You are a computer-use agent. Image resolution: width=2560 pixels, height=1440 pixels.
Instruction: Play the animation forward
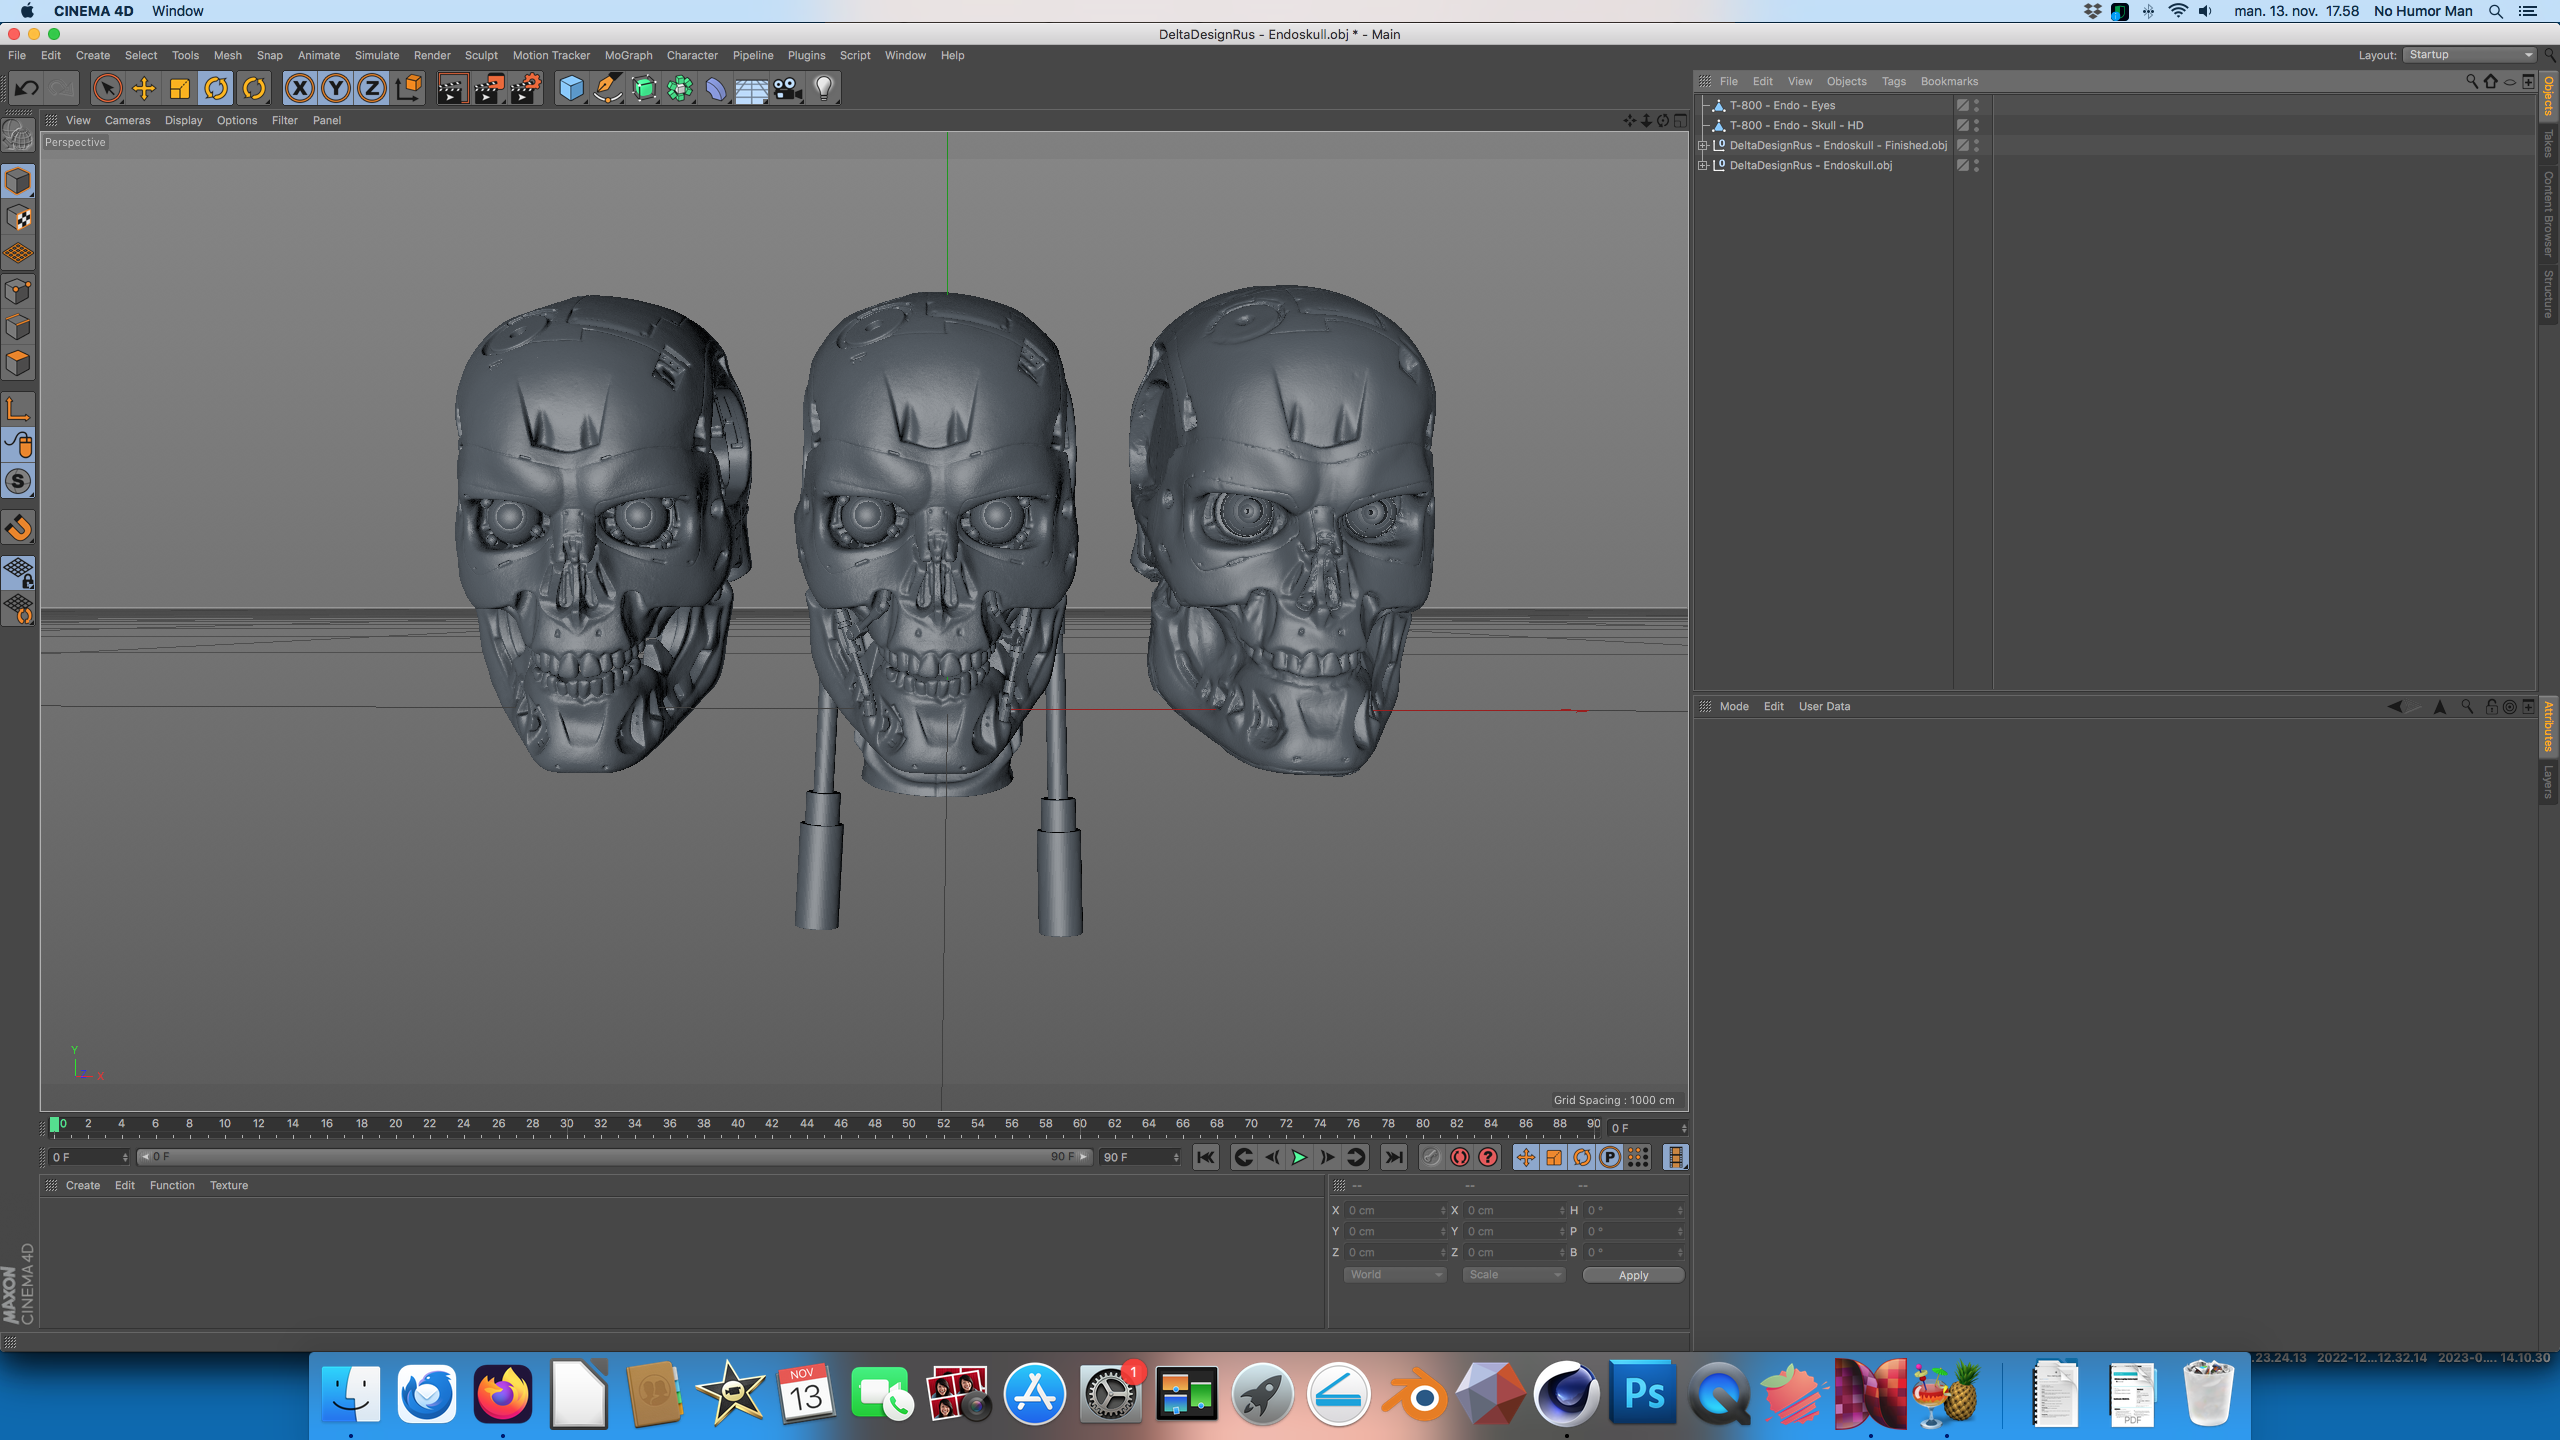tap(1299, 1157)
